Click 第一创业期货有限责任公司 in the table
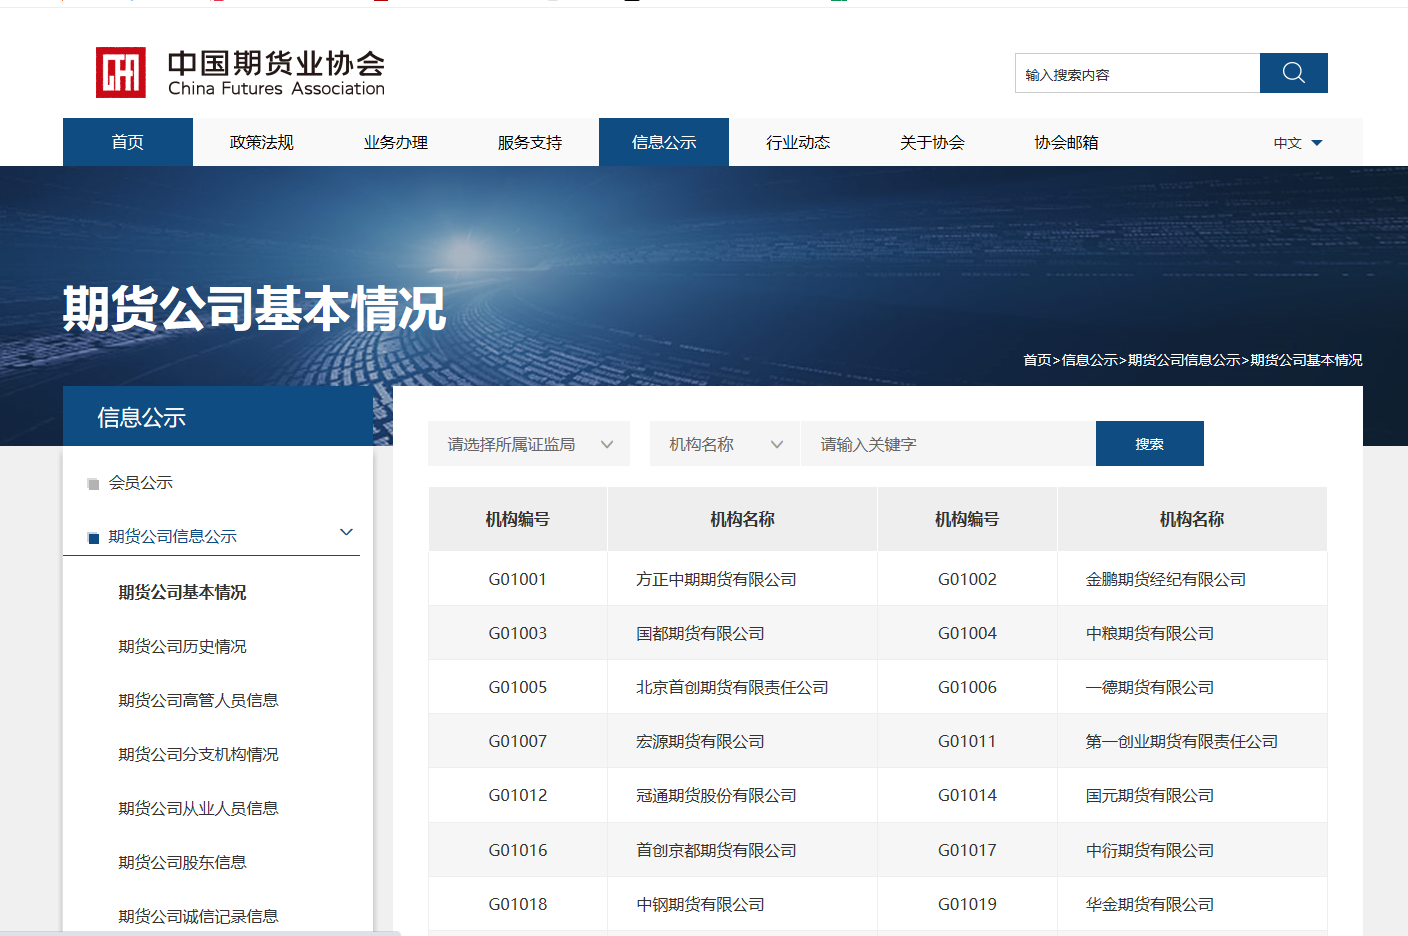The height and width of the screenshot is (936, 1408). 1182,741
